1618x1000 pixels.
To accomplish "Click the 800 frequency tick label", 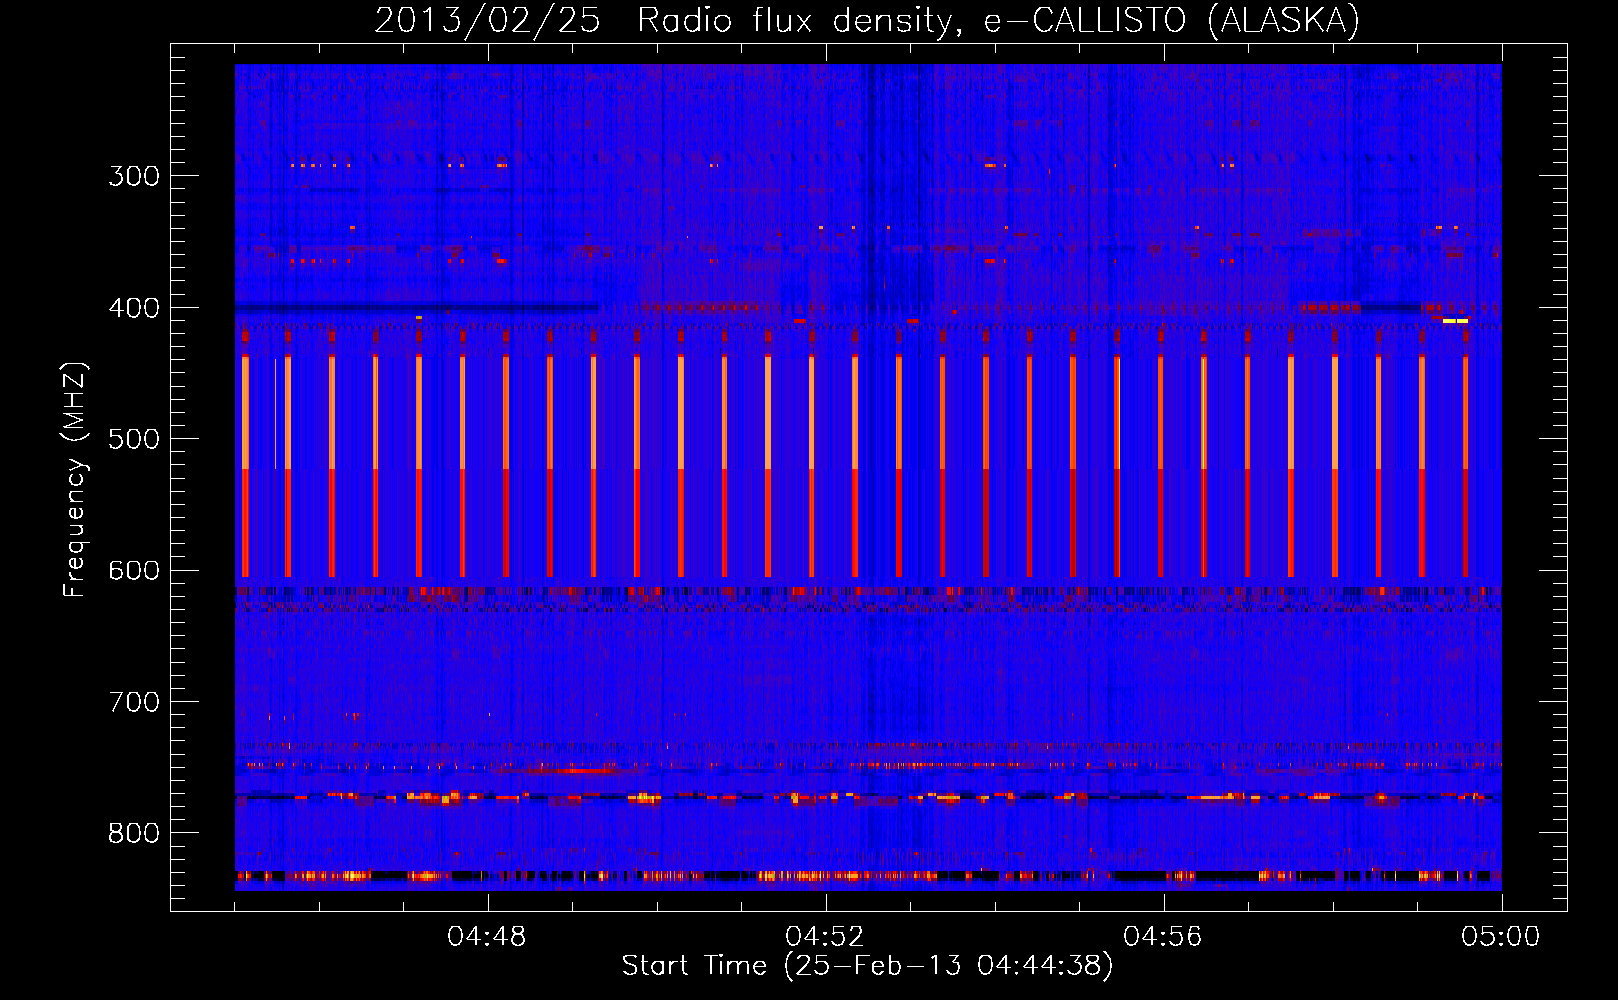I will point(134,834).
